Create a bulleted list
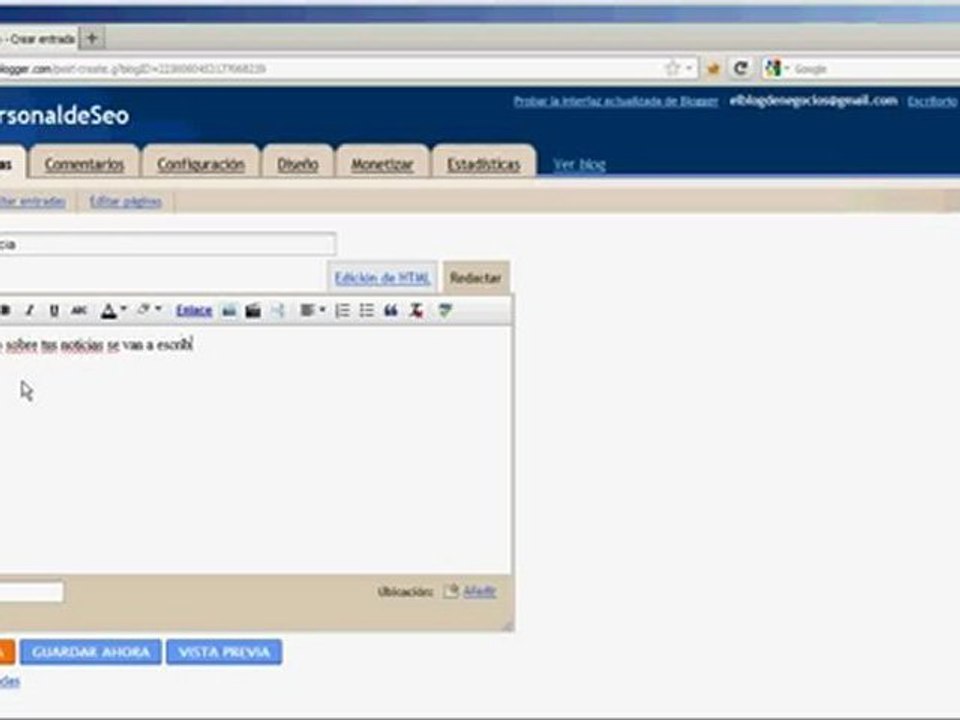The height and width of the screenshot is (720, 960). pyautogui.click(x=366, y=311)
